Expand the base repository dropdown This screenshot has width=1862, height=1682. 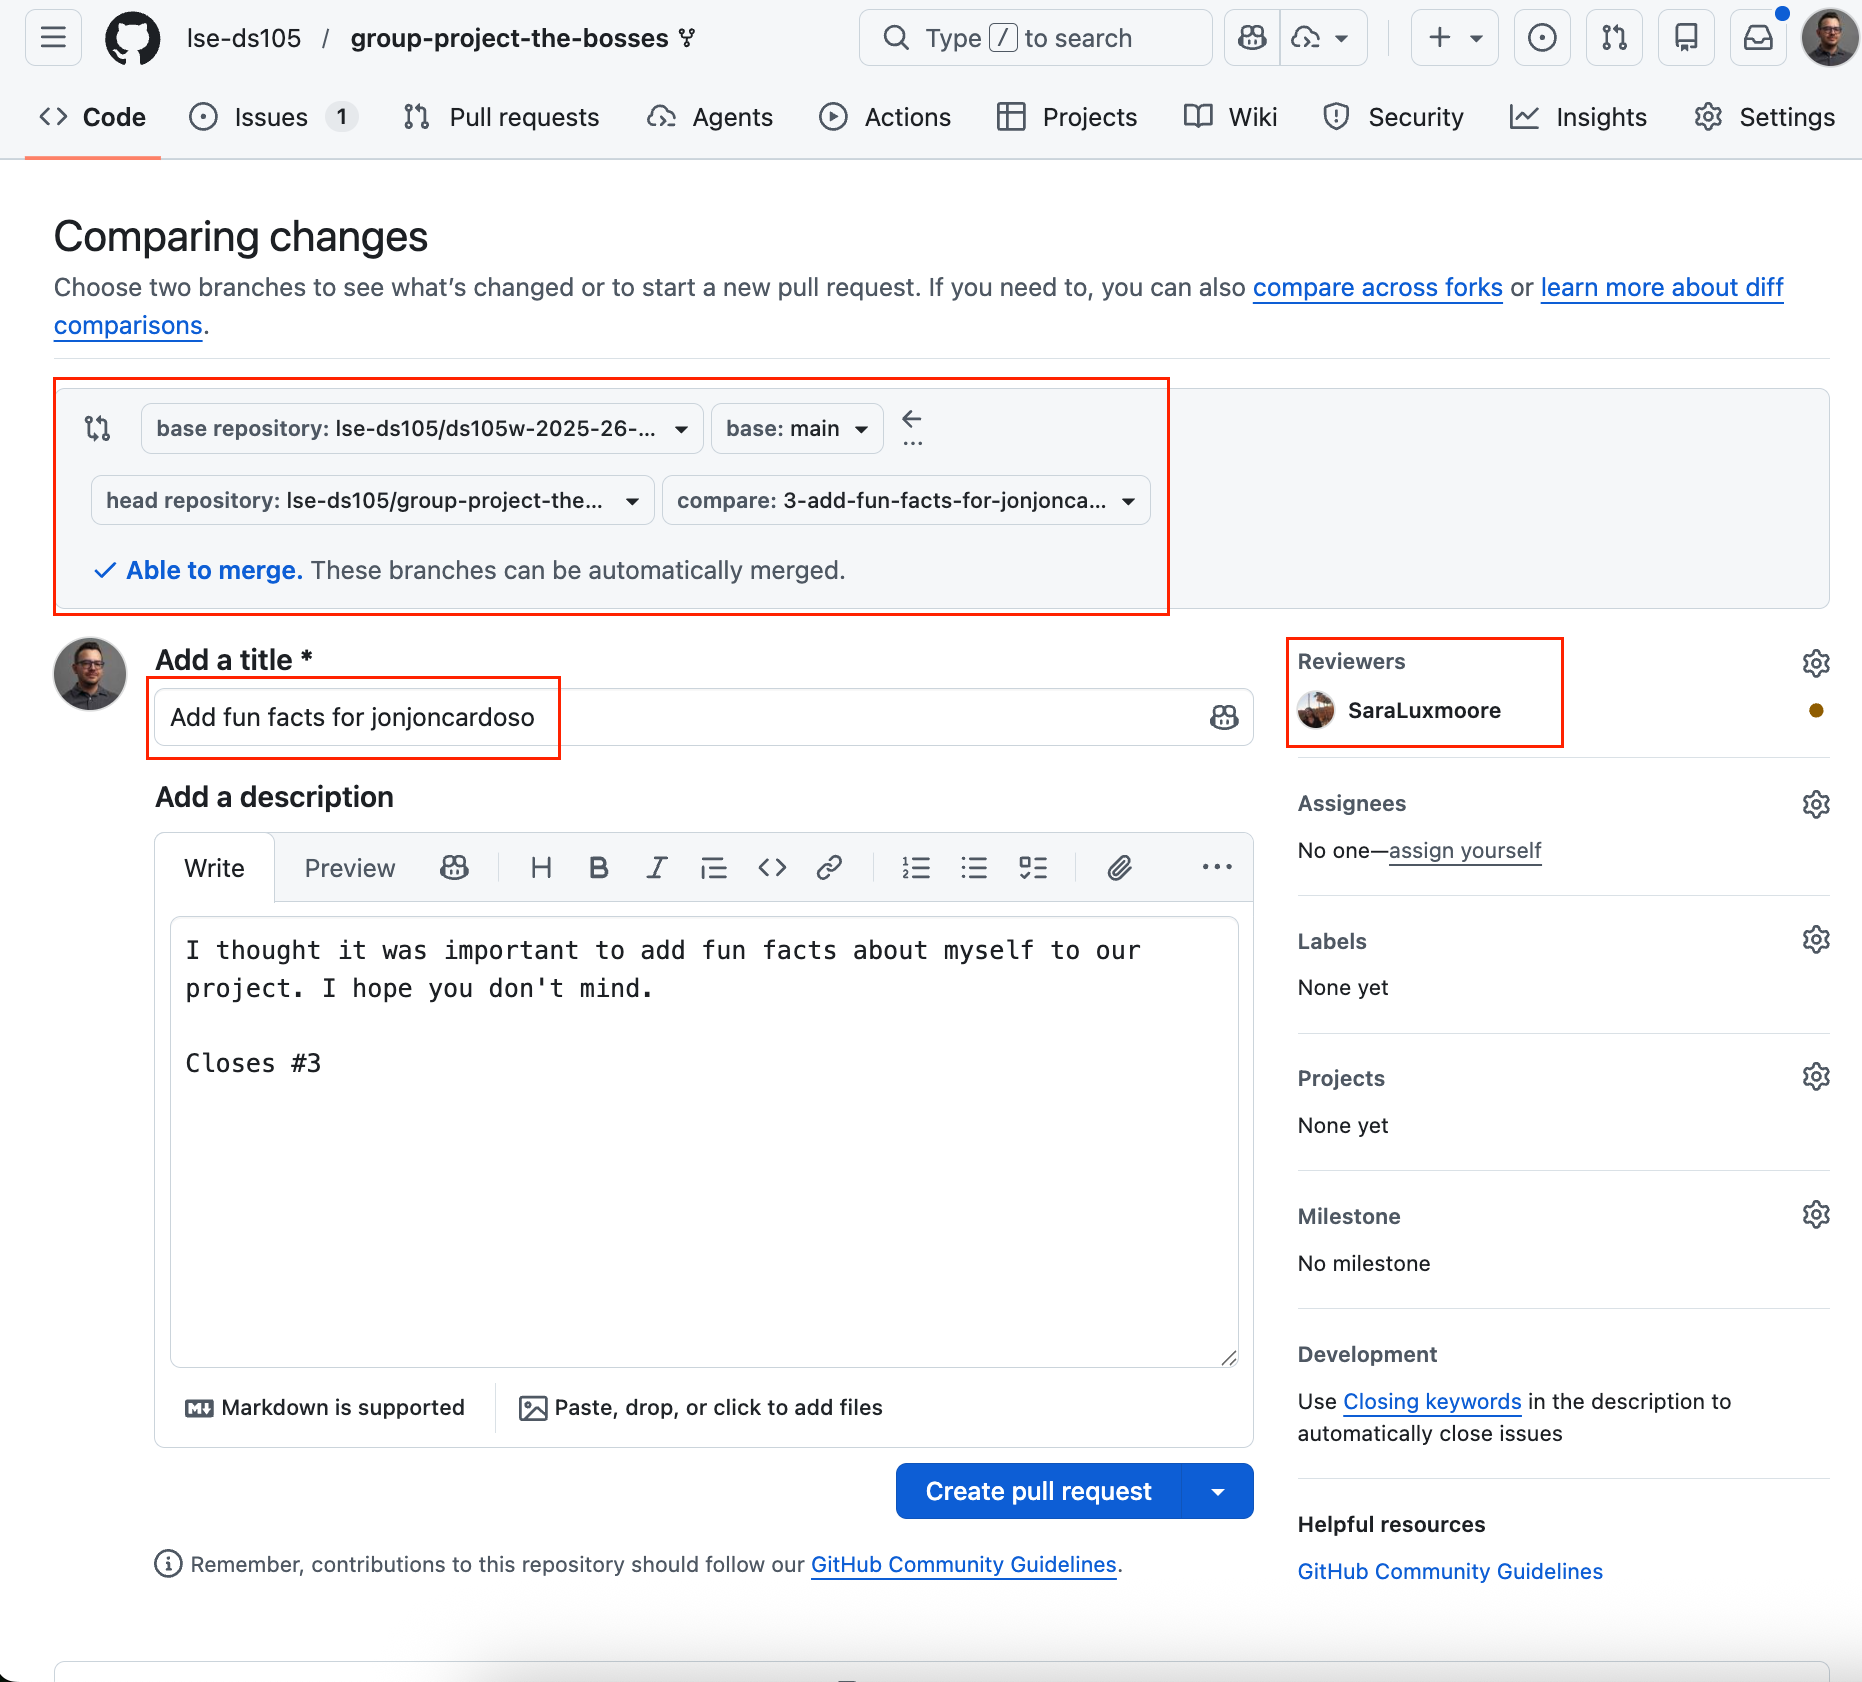tap(422, 429)
